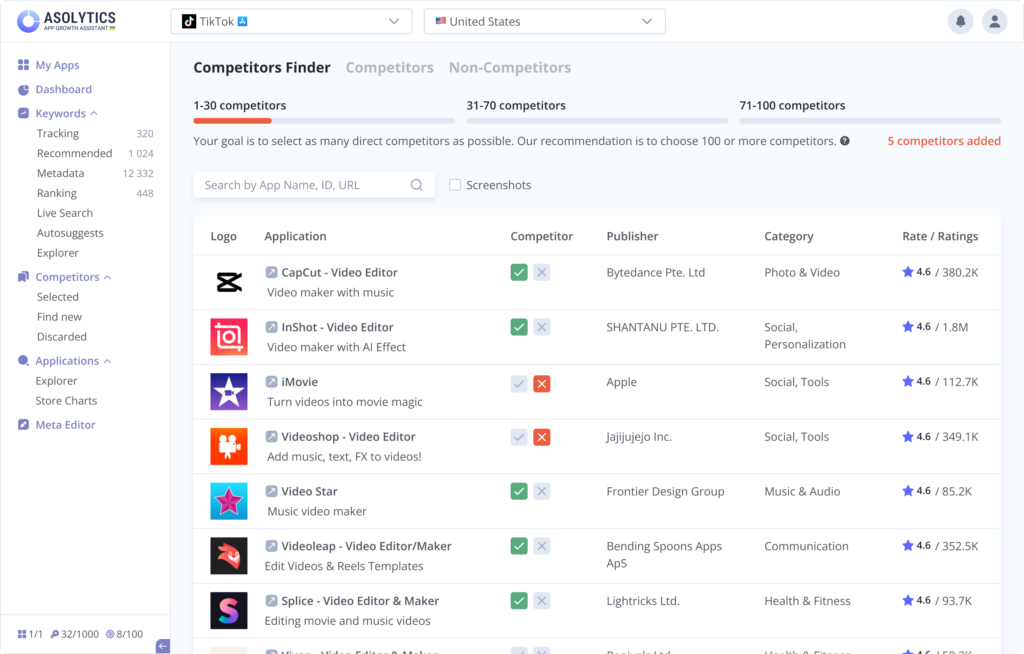
Task: Collapse the Competitors section chevron
Action: point(108,277)
